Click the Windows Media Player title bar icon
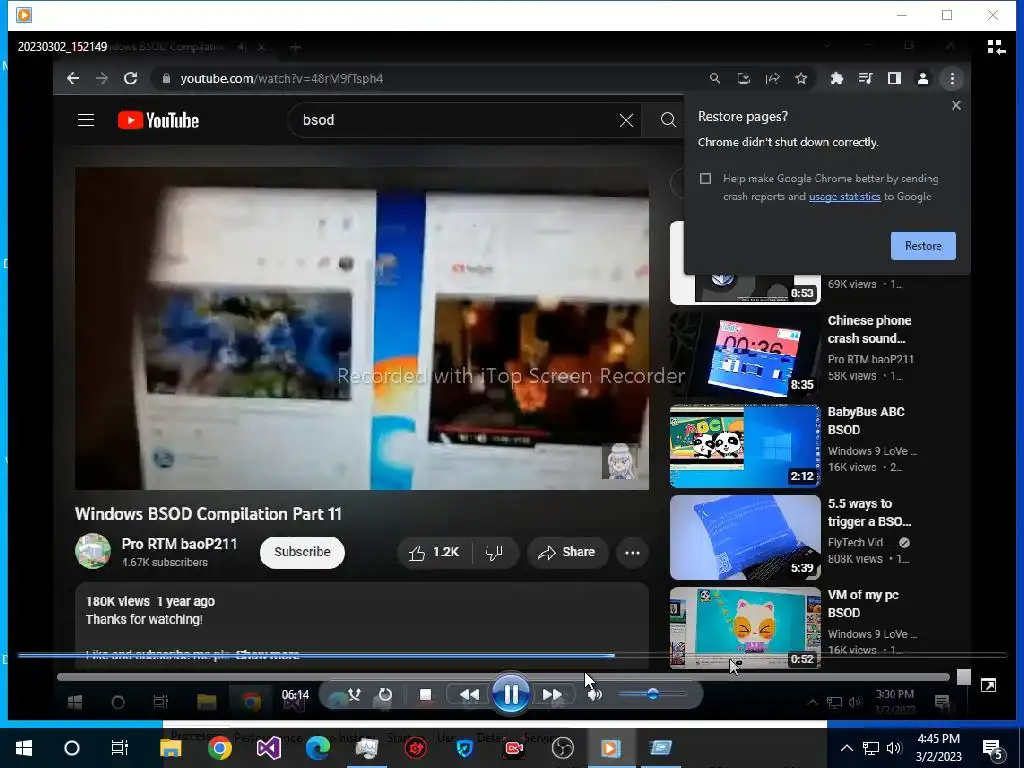Image resolution: width=1024 pixels, height=768 pixels. tap(24, 14)
